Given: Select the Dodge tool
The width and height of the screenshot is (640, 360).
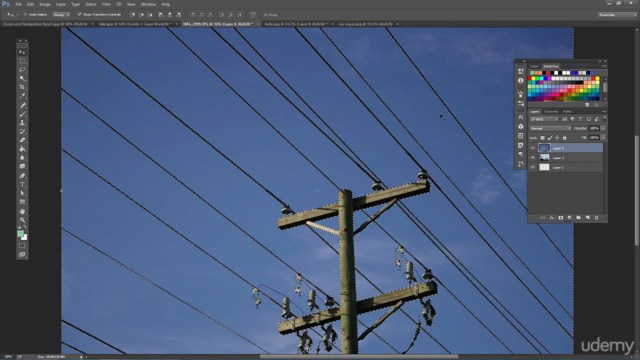Looking at the screenshot, I should [x=22, y=166].
